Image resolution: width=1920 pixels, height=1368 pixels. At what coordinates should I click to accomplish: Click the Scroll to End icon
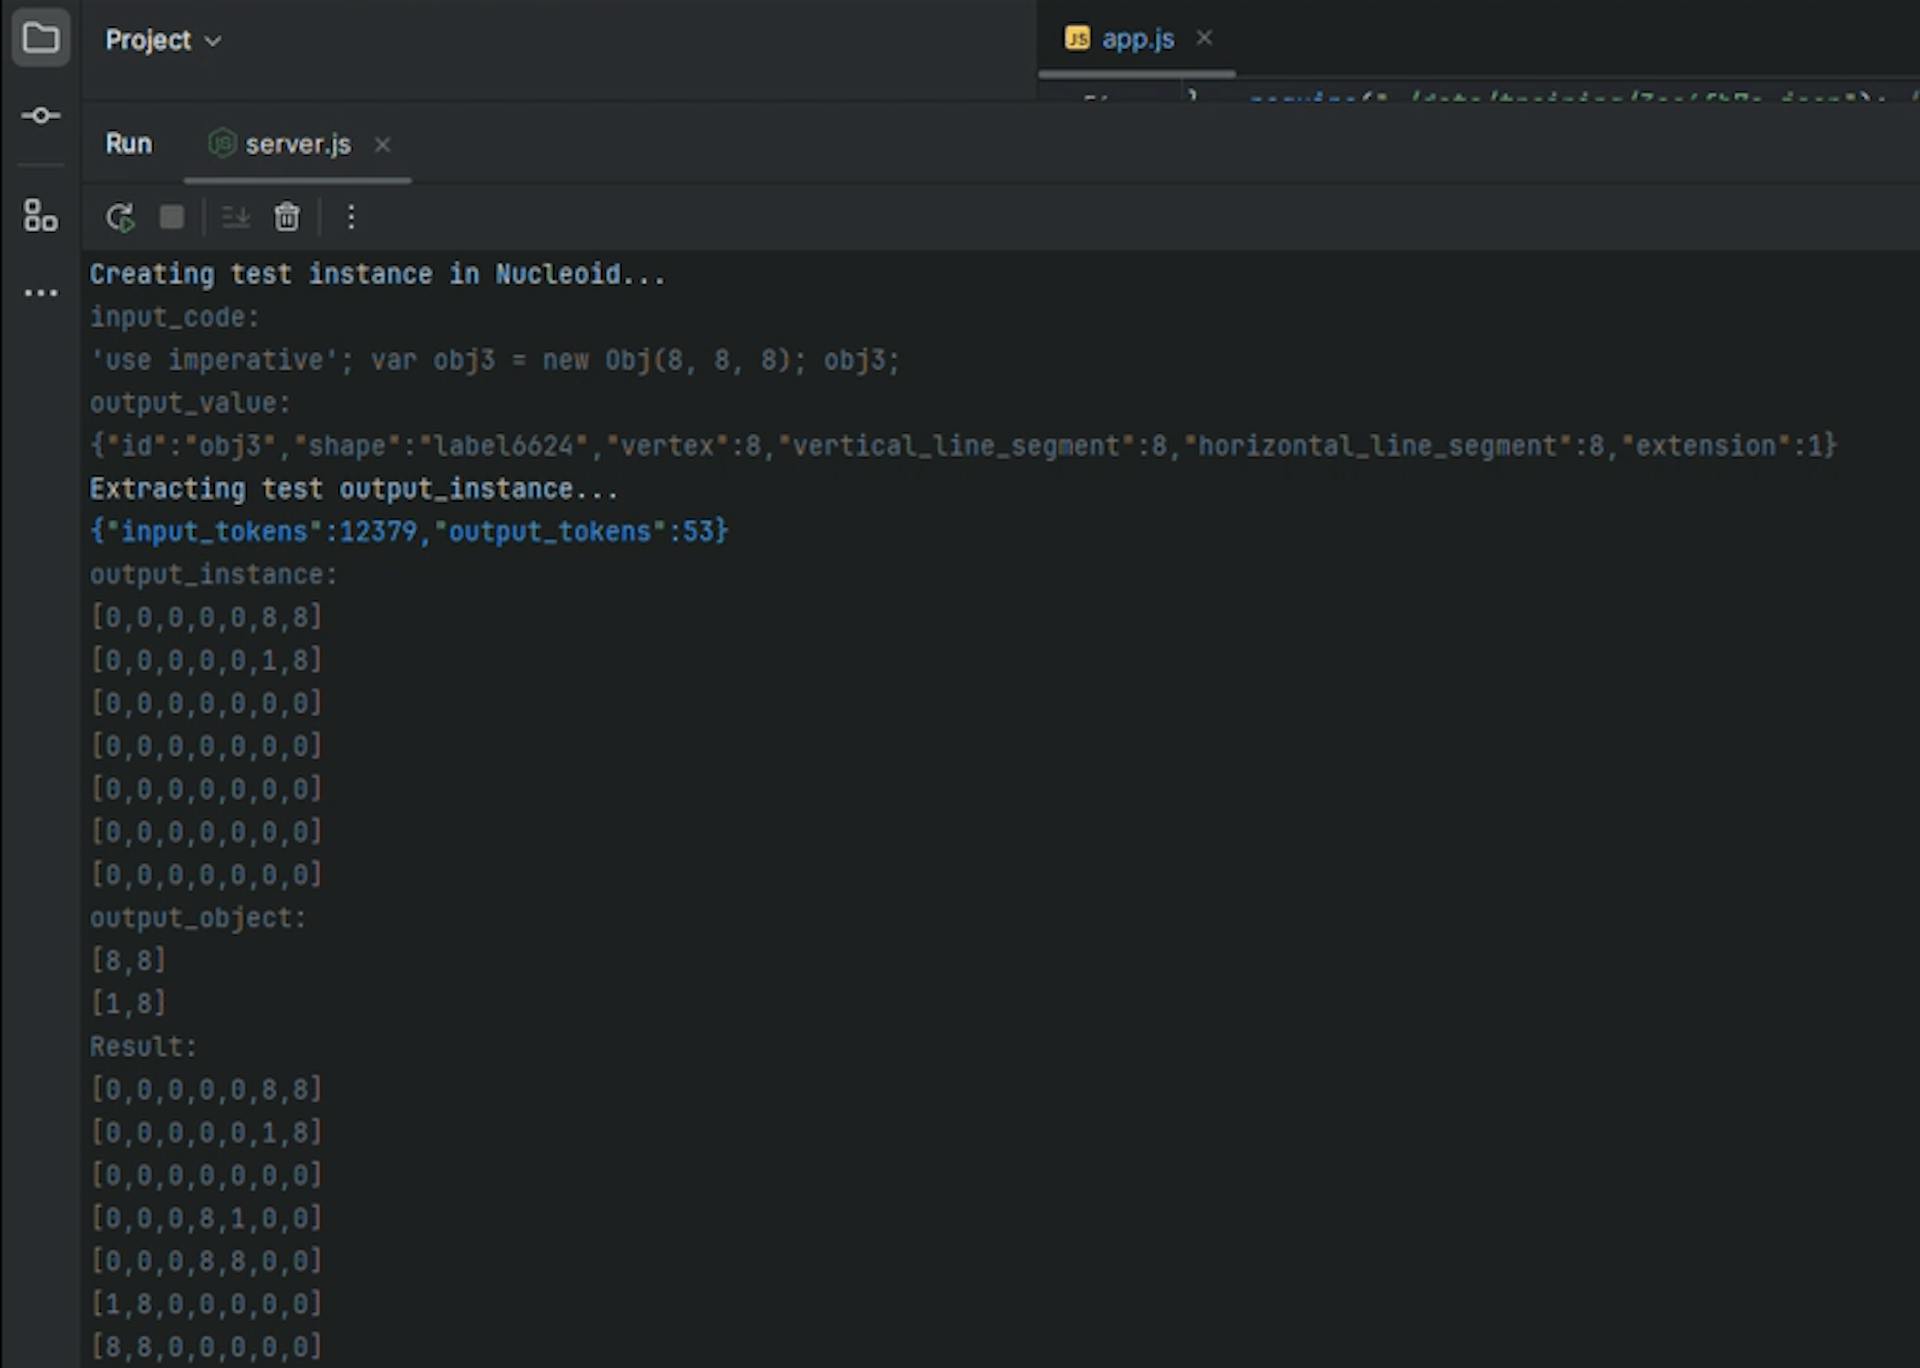(x=236, y=217)
